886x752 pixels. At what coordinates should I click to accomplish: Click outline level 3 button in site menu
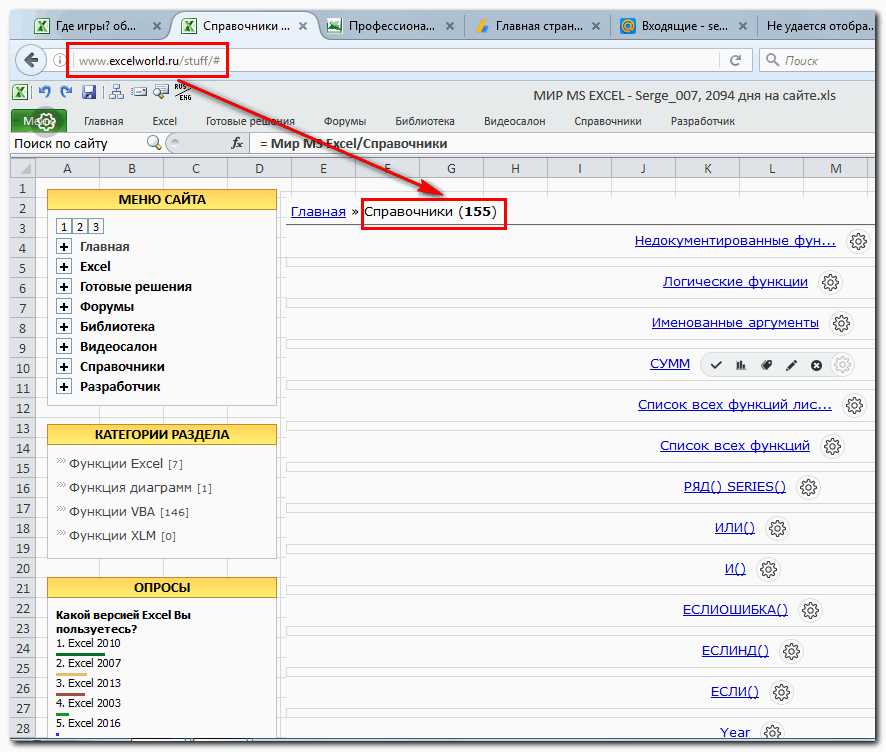coord(95,227)
